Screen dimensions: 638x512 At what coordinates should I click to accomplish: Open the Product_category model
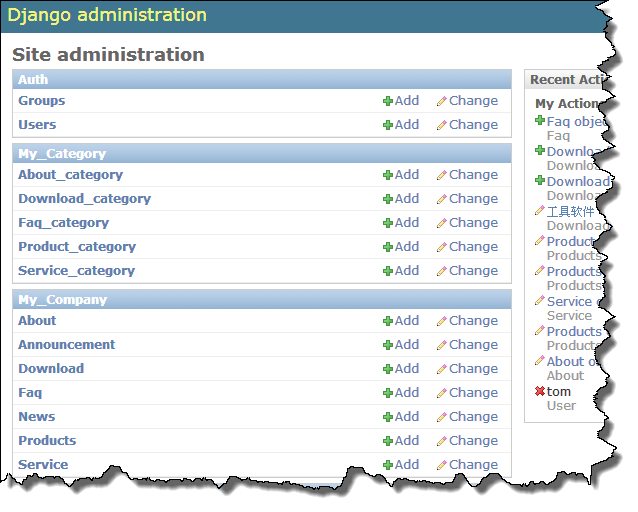pos(77,247)
